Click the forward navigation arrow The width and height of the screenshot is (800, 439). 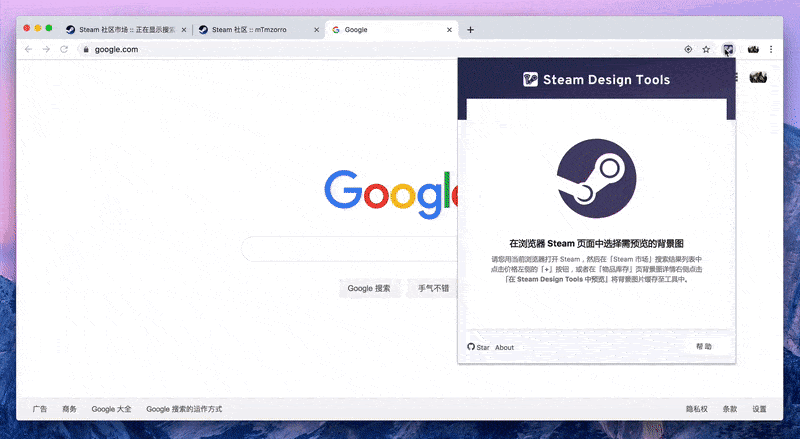46,49
